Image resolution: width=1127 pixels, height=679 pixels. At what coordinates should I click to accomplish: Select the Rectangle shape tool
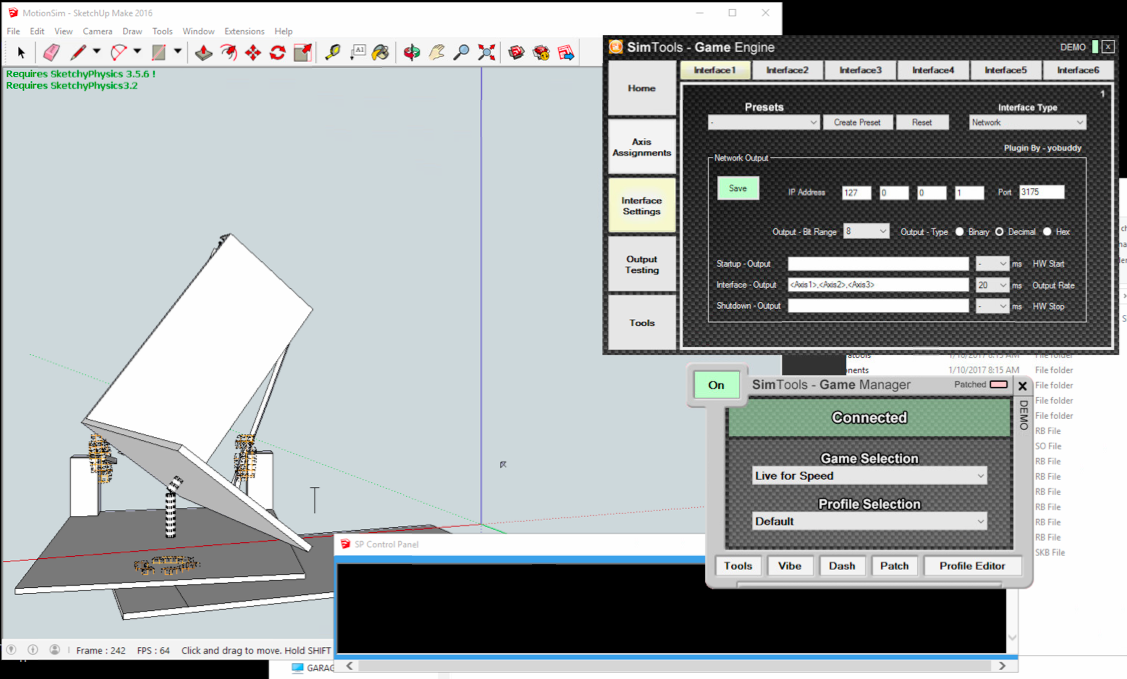159,52
